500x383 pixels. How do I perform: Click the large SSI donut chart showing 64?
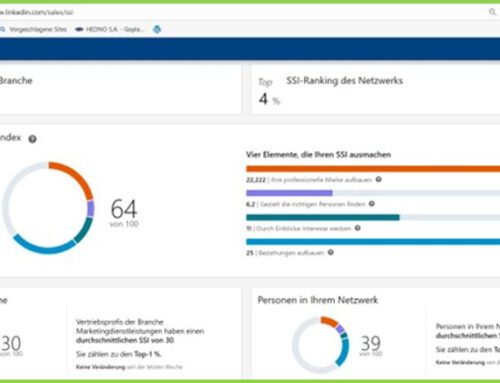pos(48,208)
